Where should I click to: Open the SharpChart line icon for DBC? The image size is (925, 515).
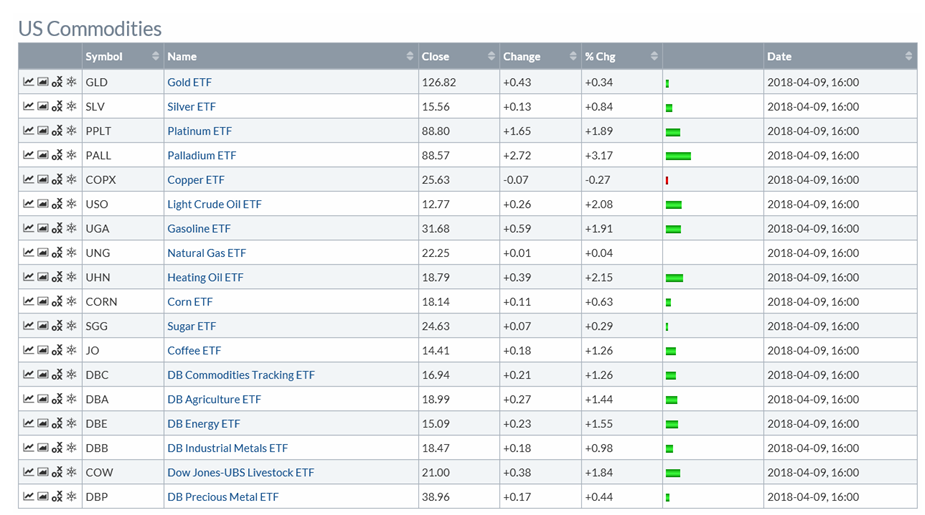pyautogui.click(x=28, y=375)
